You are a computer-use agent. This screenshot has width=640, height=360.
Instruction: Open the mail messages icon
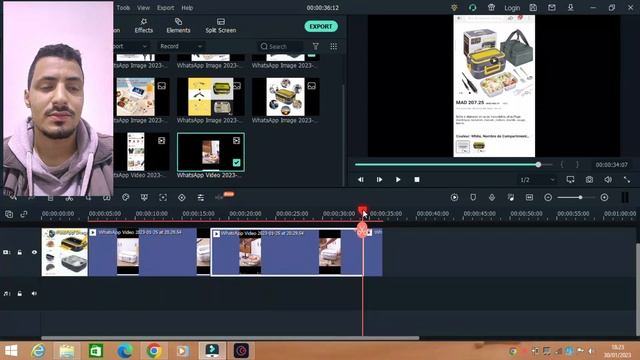(x=551, y=7)
